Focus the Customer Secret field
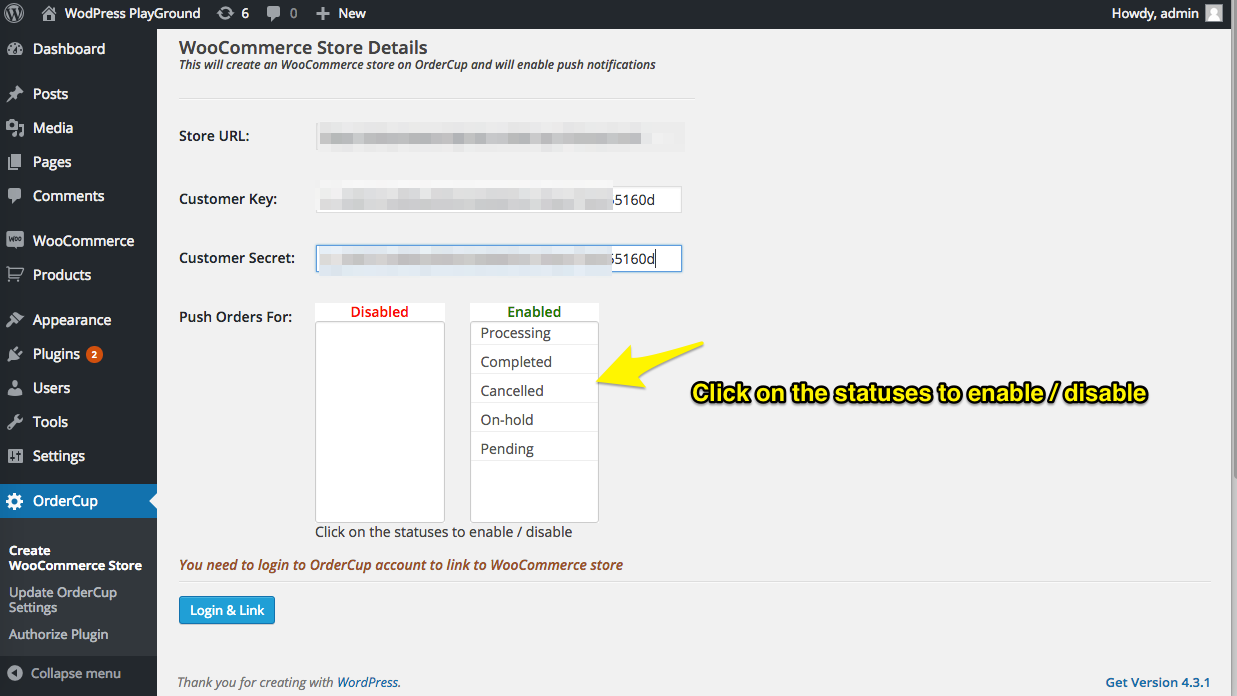This screenshot has height=696, width=1237. (x=499, y=259)
